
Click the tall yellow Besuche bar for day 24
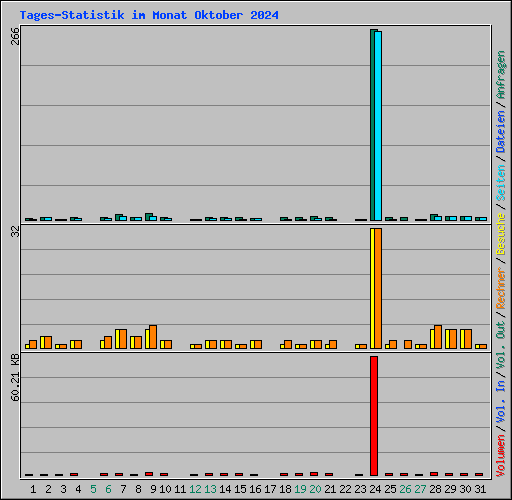pos(372,288)
